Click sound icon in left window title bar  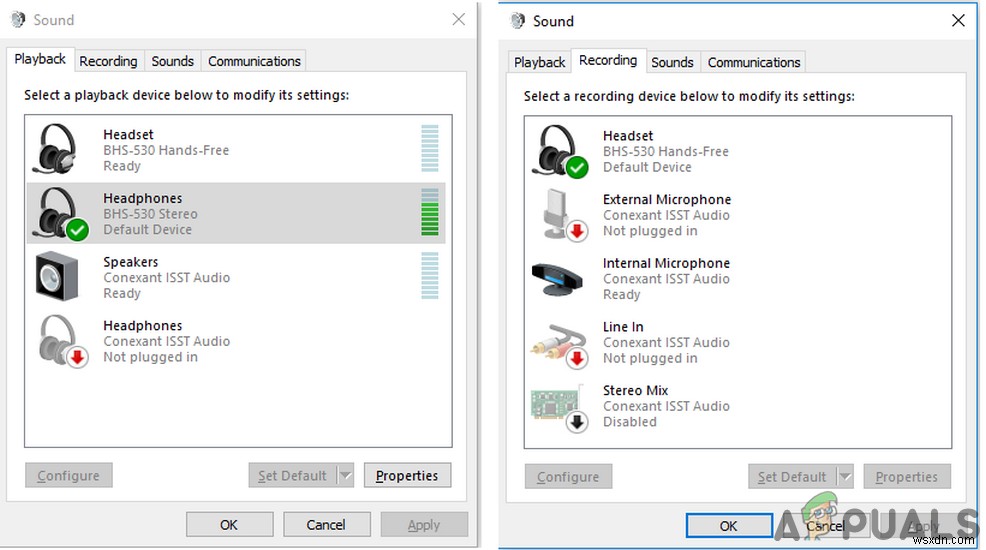tap(18, 20)
